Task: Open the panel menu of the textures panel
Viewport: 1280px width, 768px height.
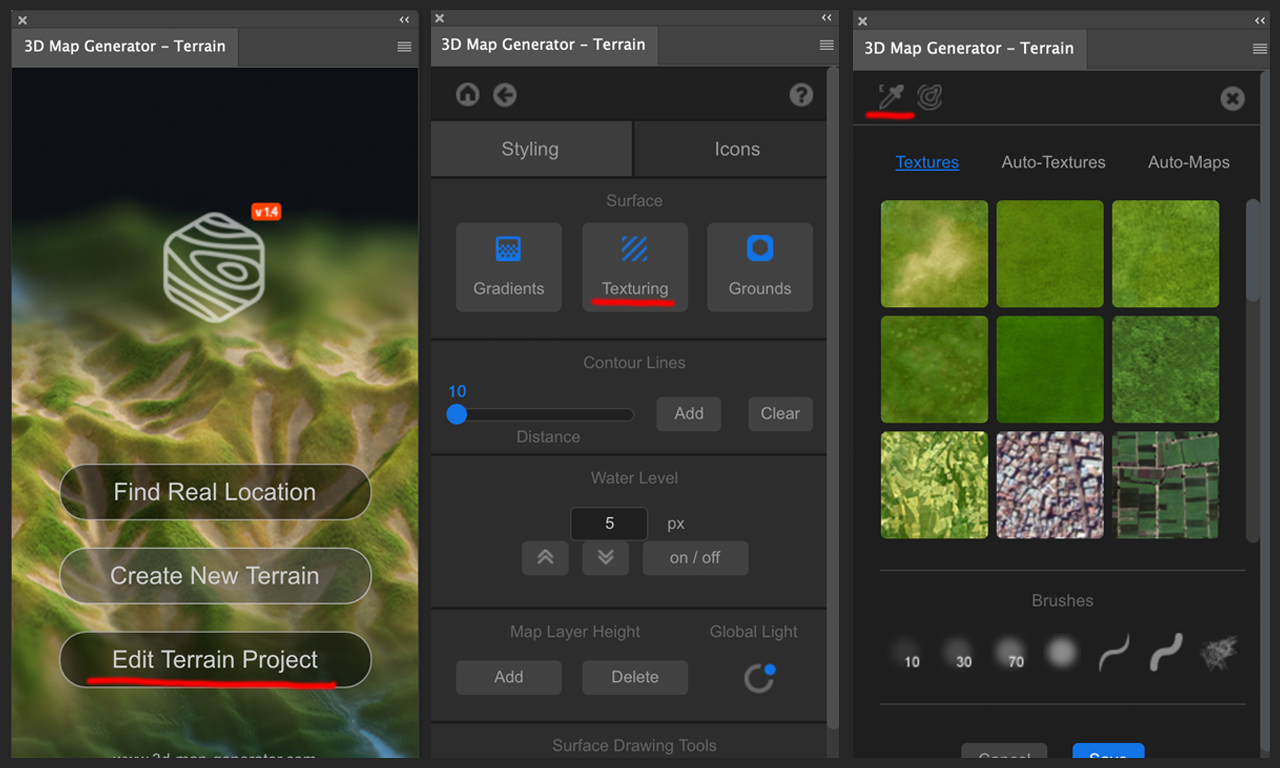Action: point(1260,49)
